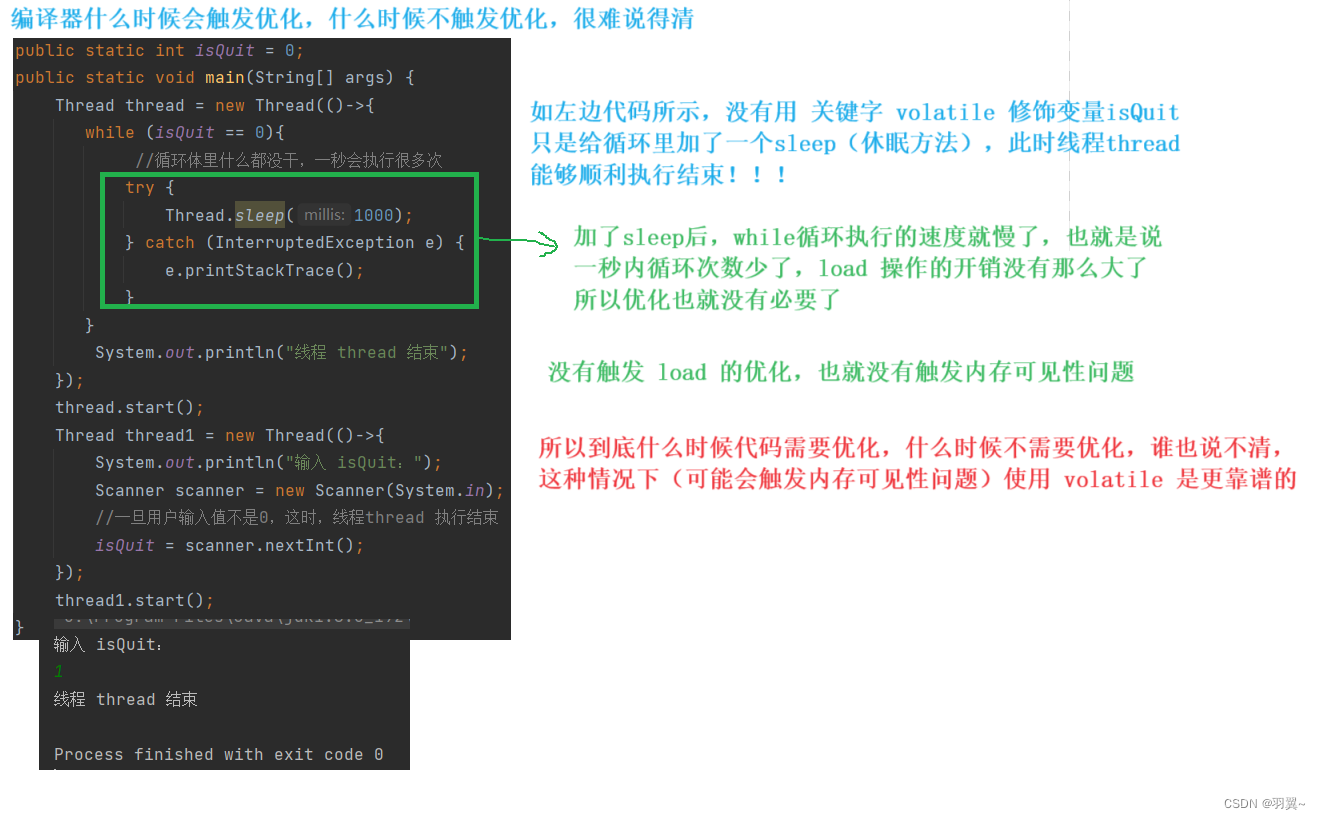Click the green input value '1' in console
1321x820 pixels.
59,672
